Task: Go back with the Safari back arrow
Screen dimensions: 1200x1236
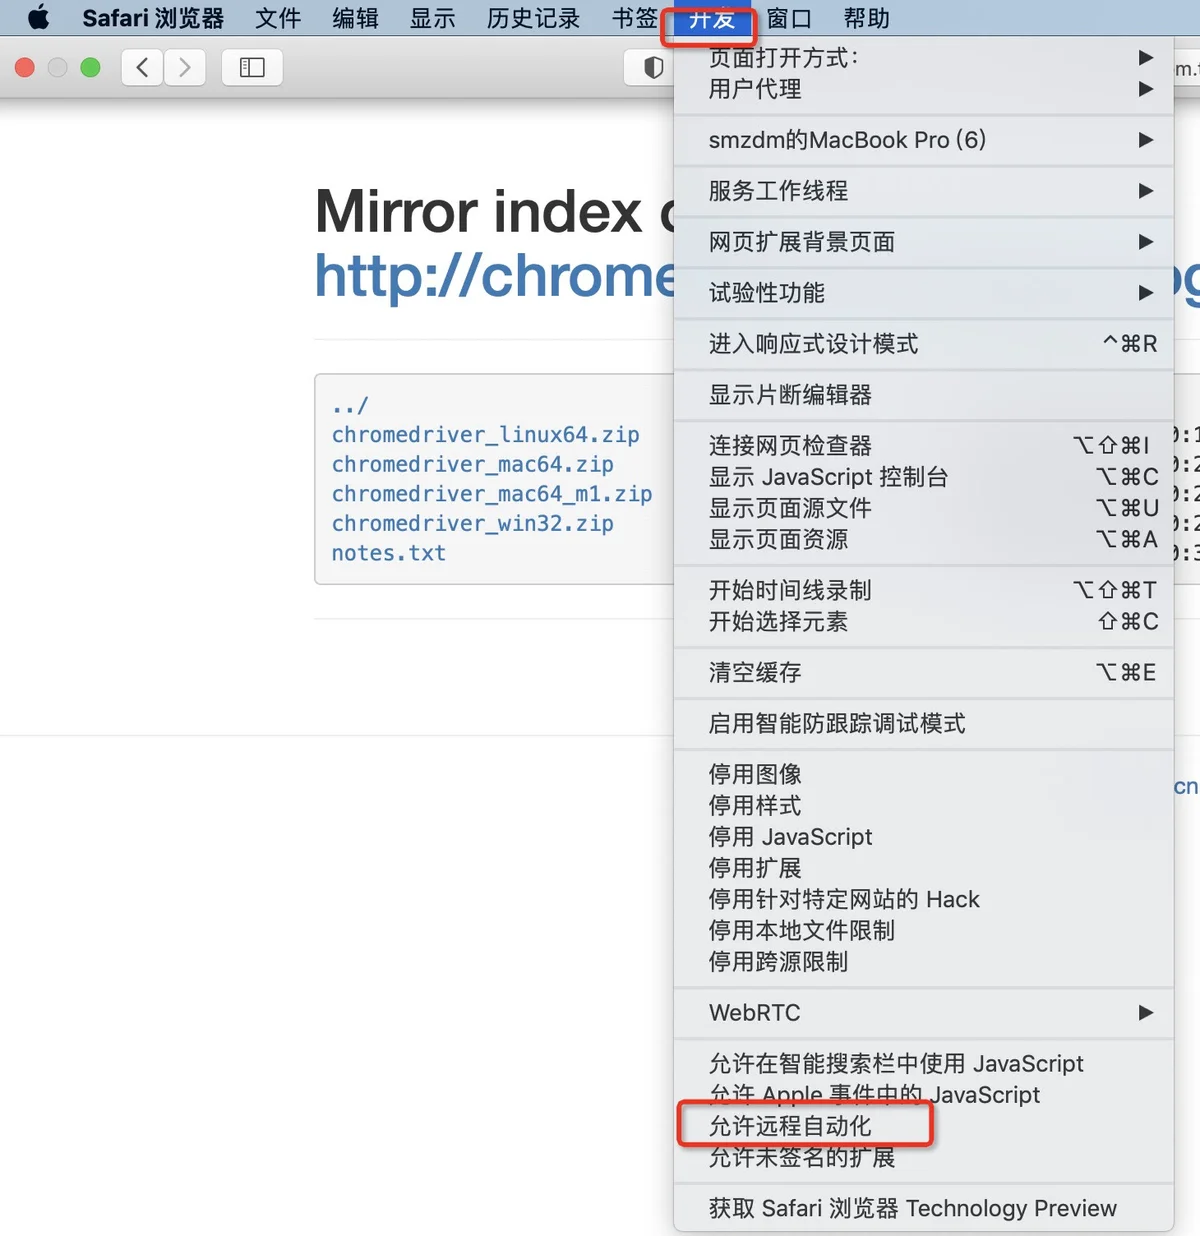Action: point(142,67)
